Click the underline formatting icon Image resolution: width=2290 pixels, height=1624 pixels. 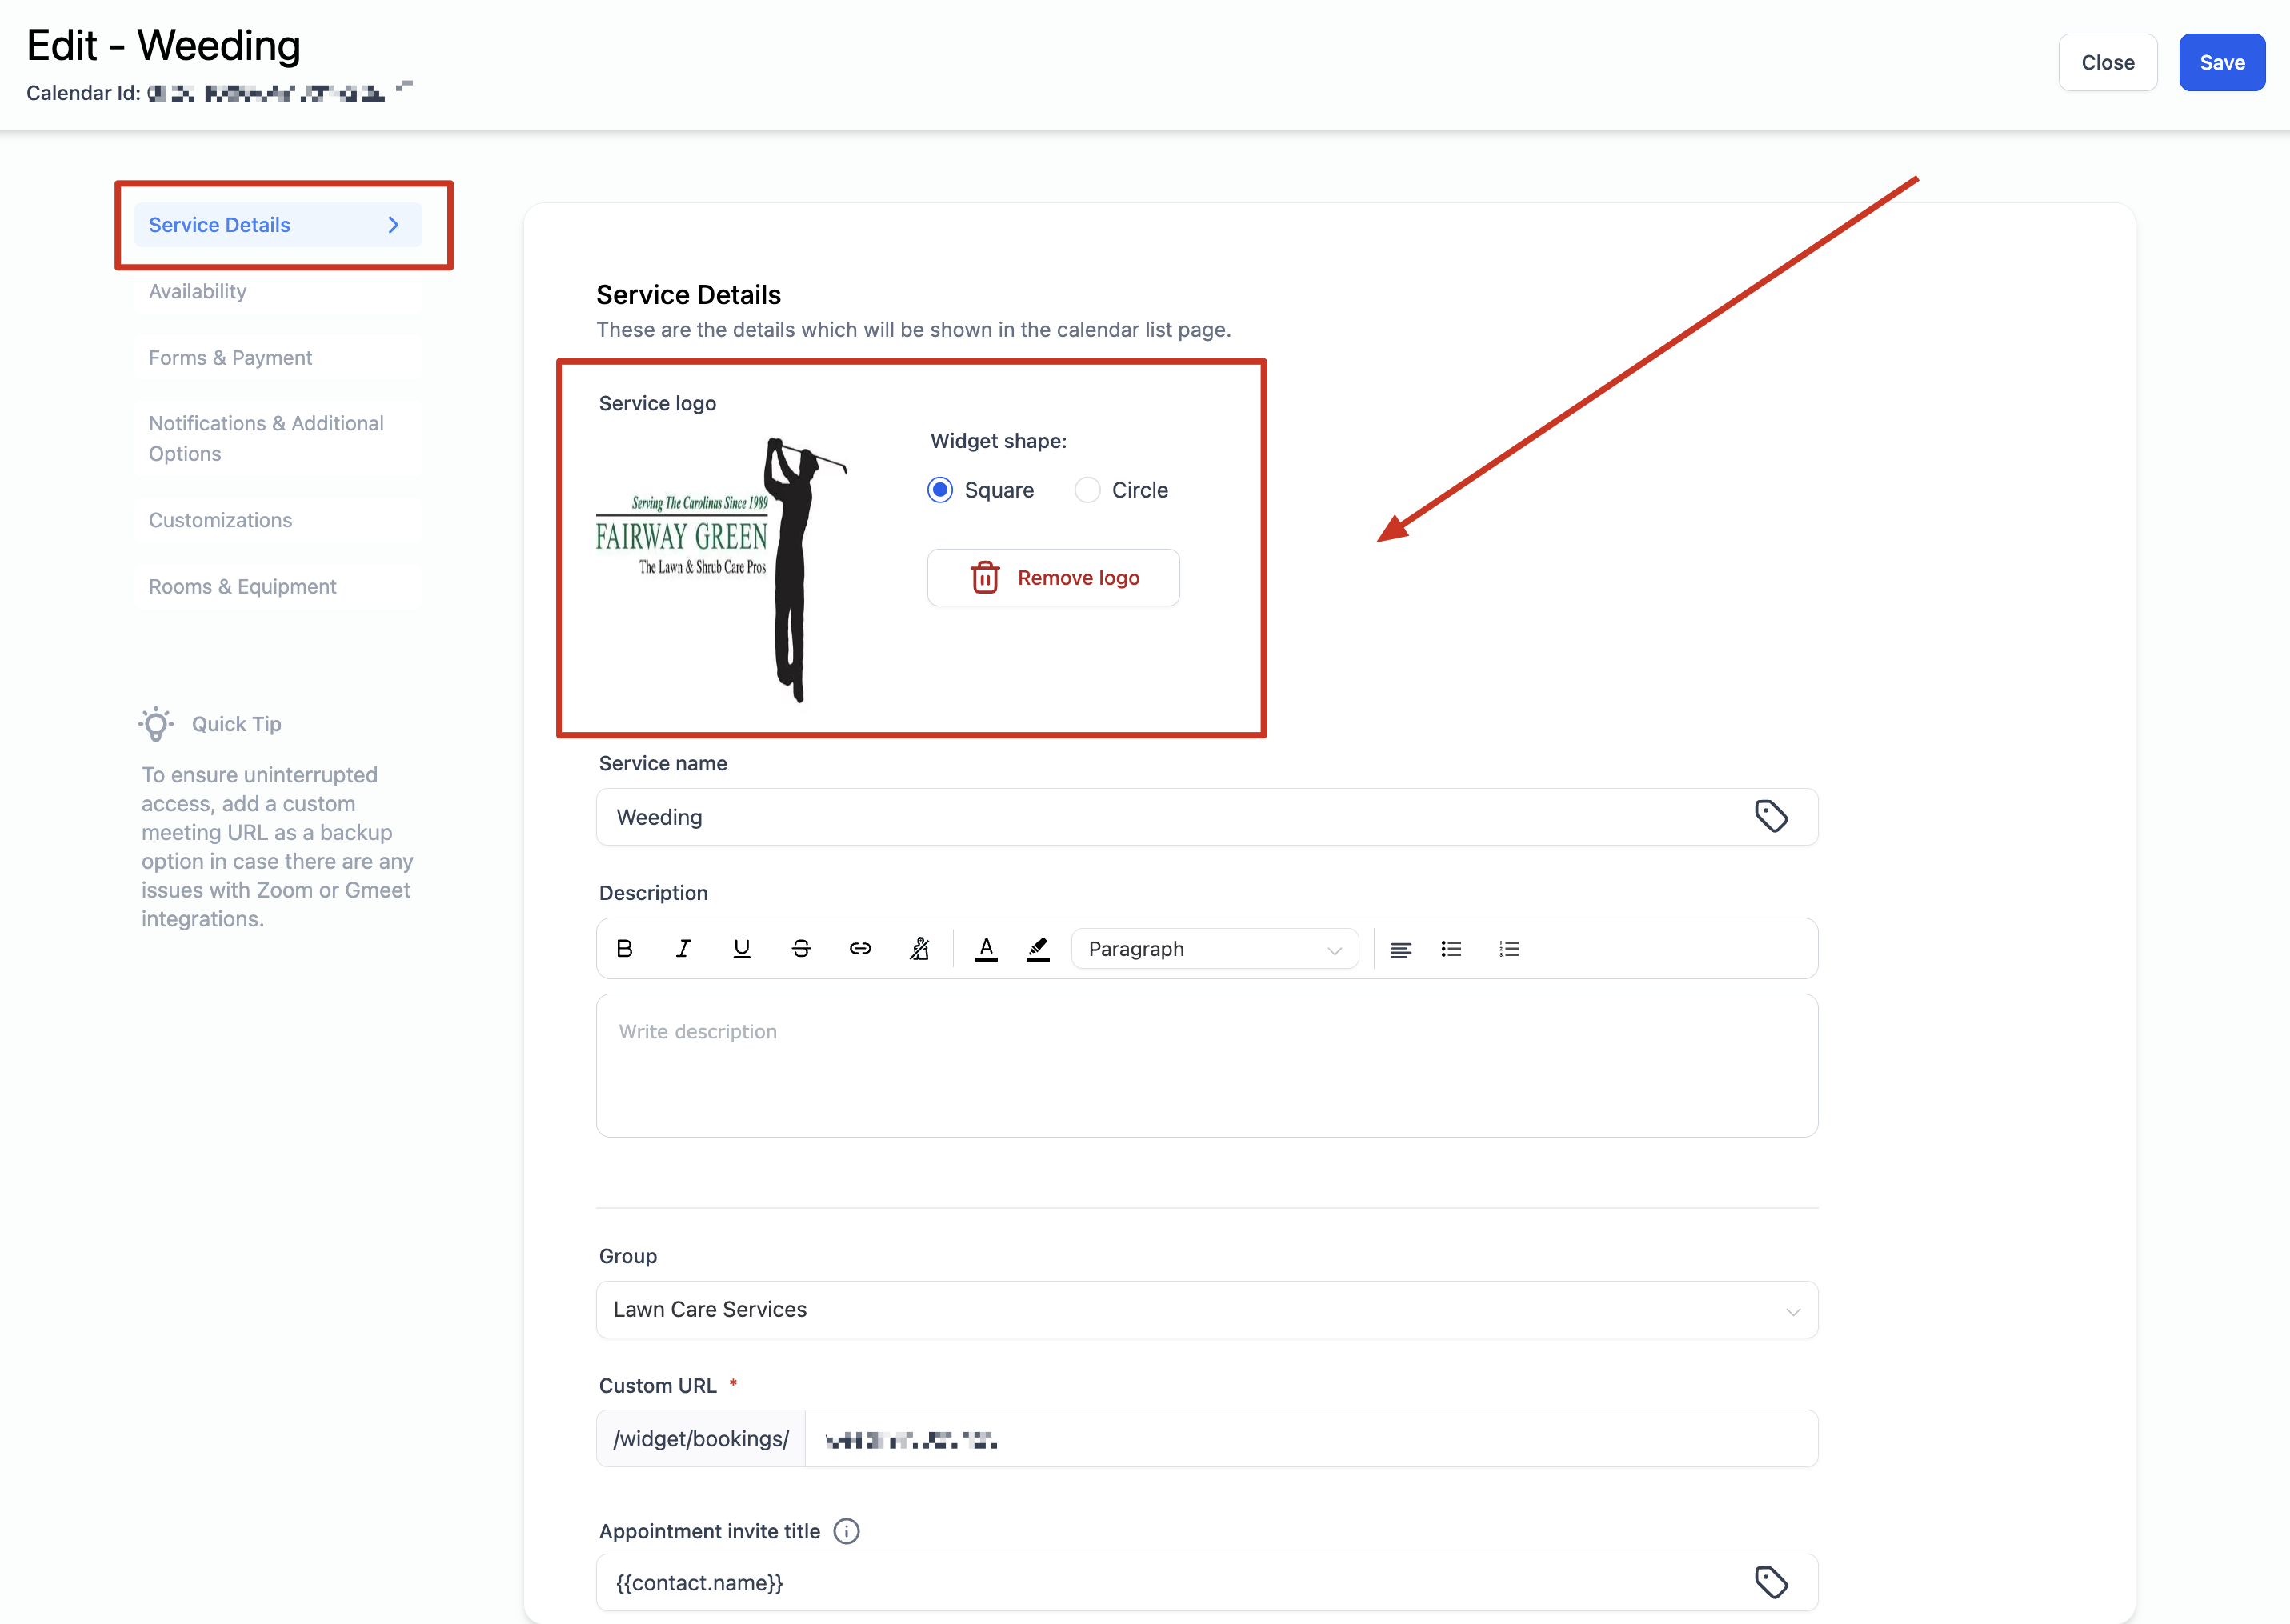[x=741, y=949]
